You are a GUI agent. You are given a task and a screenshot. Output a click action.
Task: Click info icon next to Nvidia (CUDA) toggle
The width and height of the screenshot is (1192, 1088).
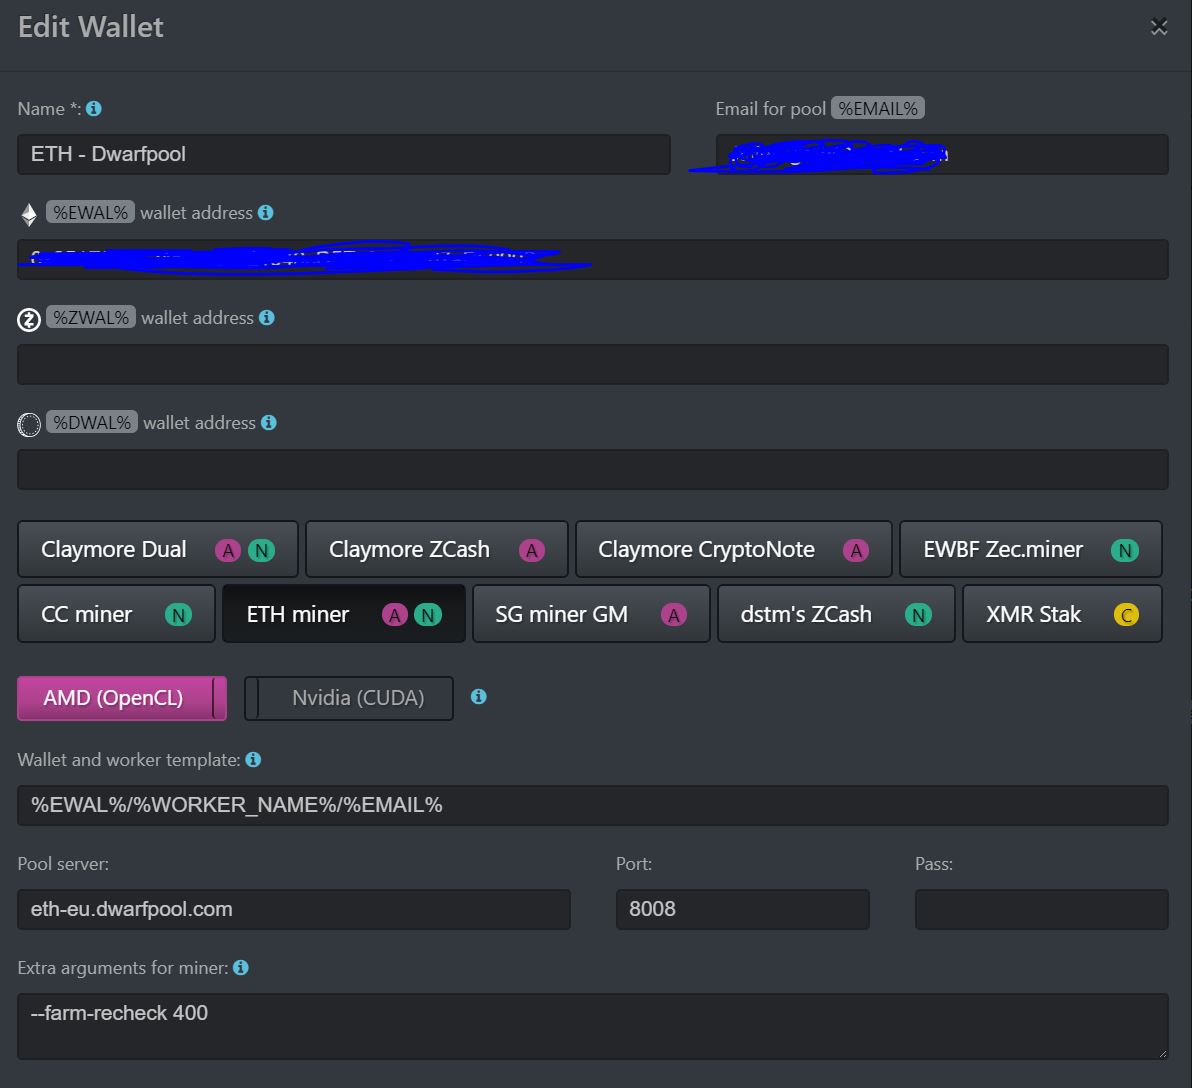478,697
